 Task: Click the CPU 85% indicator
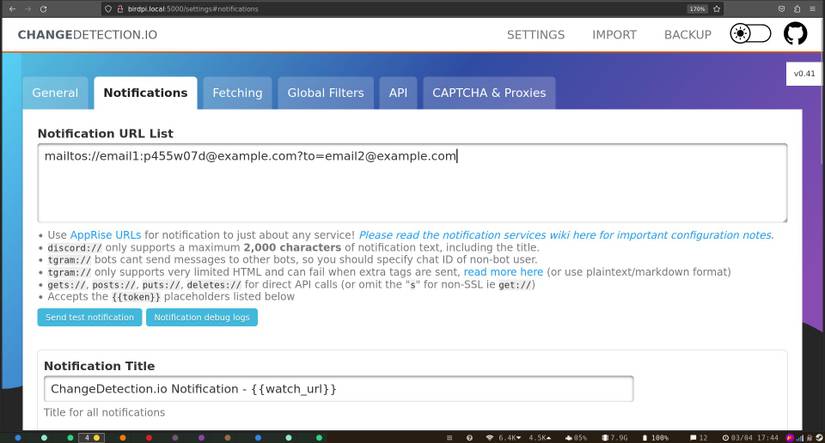pyautogui.click(x=576, y=438)
